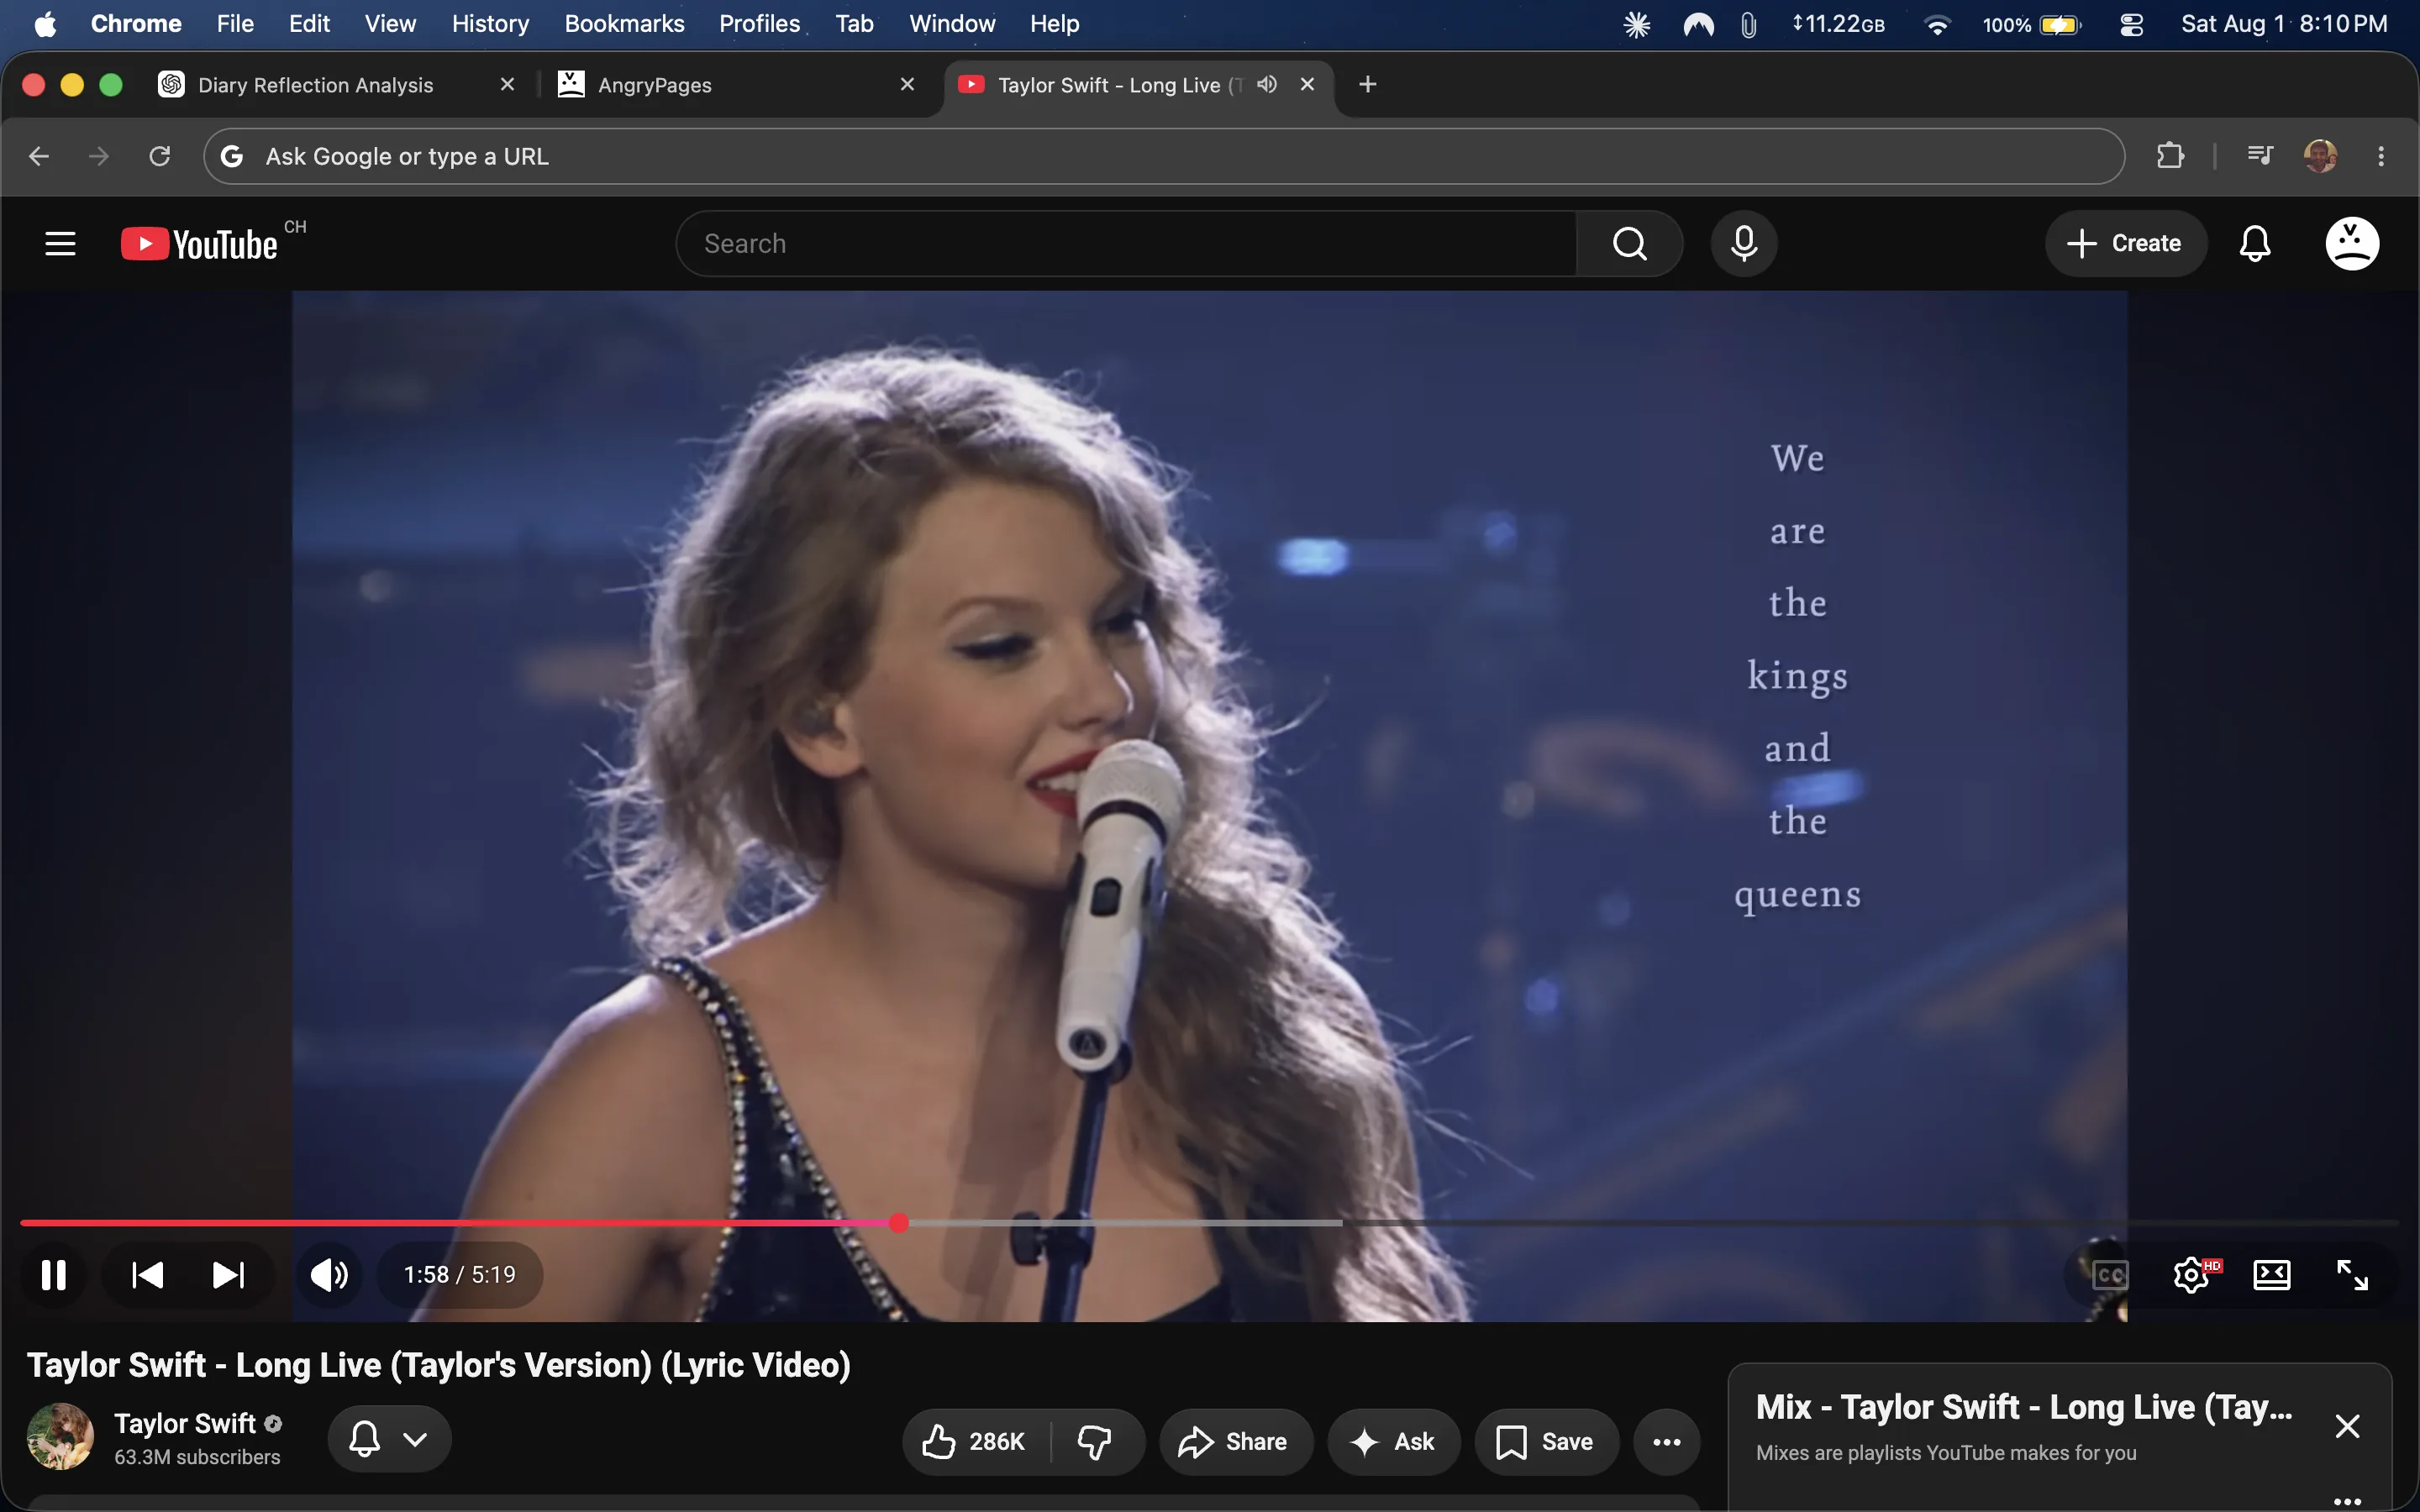Open the player settings gear
Image resolution: width=2420 pixels, height=1512 pixels.
(x=2192, y=1274)
